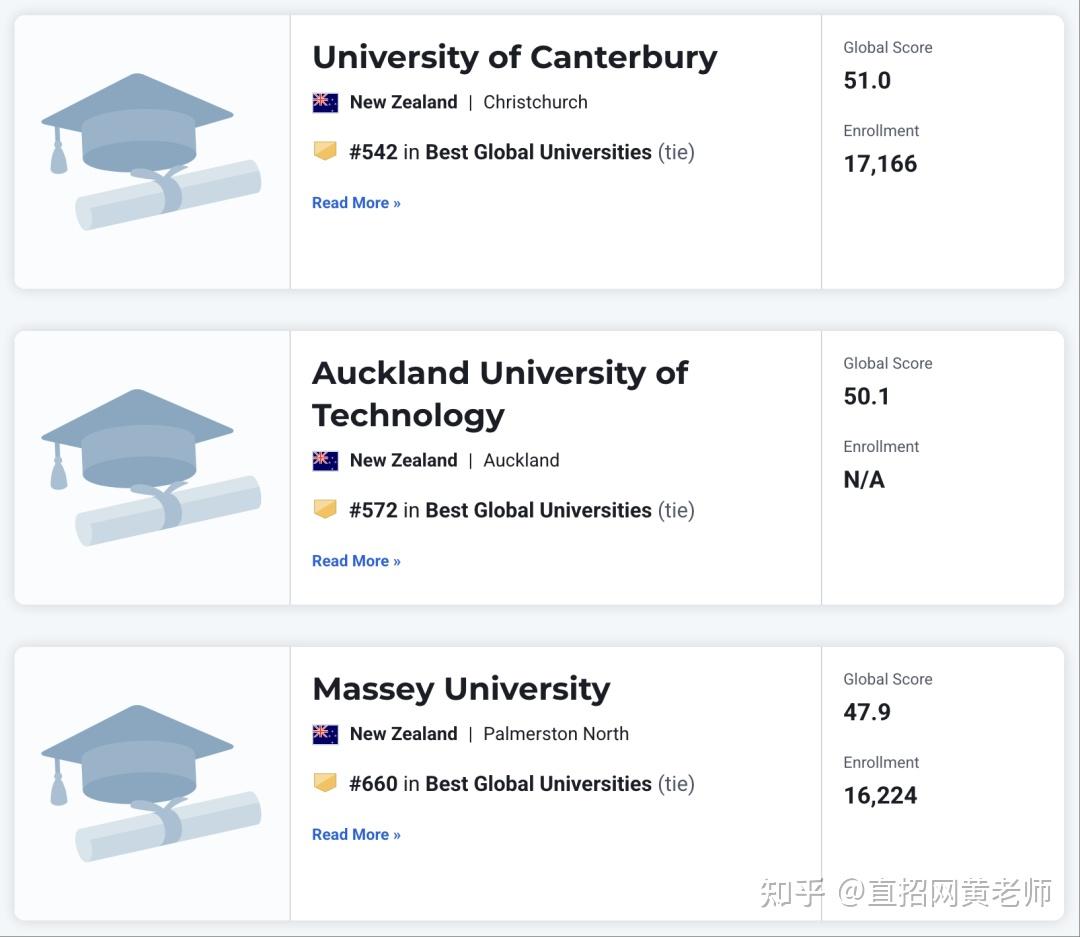
Task: Open the Massey University heading
Action: coord(461,690)
